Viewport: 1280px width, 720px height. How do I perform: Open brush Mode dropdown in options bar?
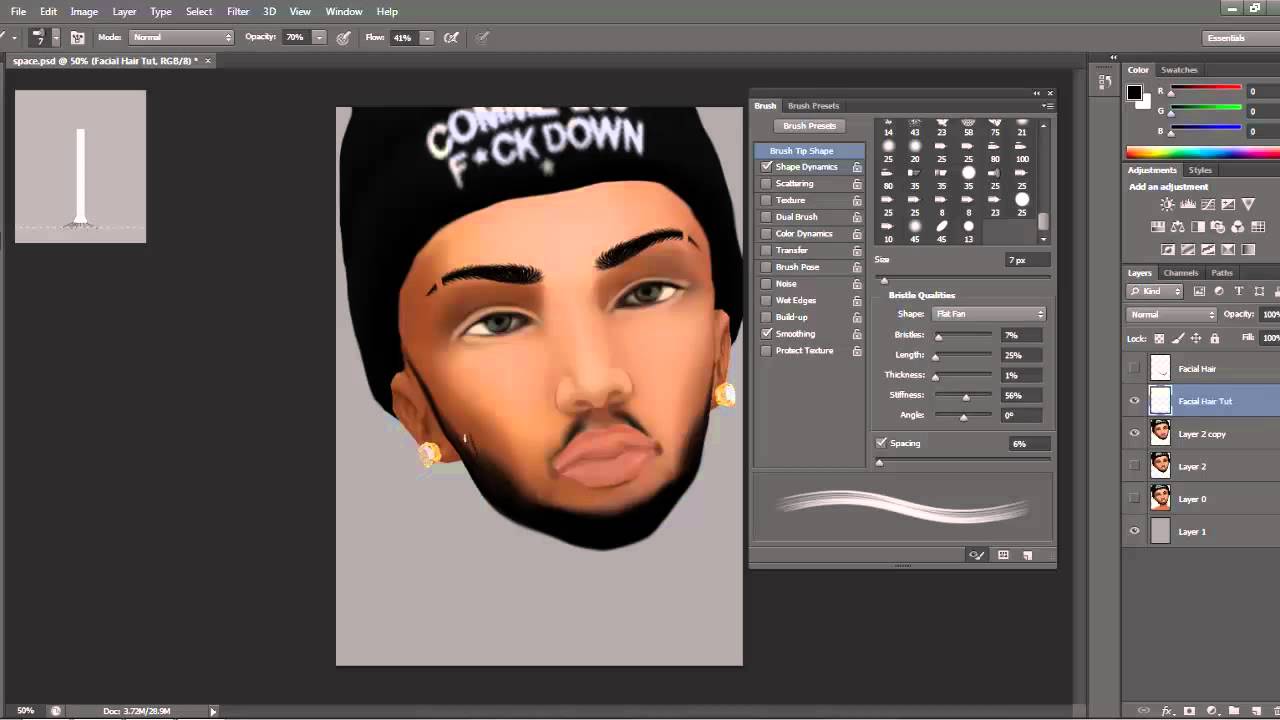181,37
